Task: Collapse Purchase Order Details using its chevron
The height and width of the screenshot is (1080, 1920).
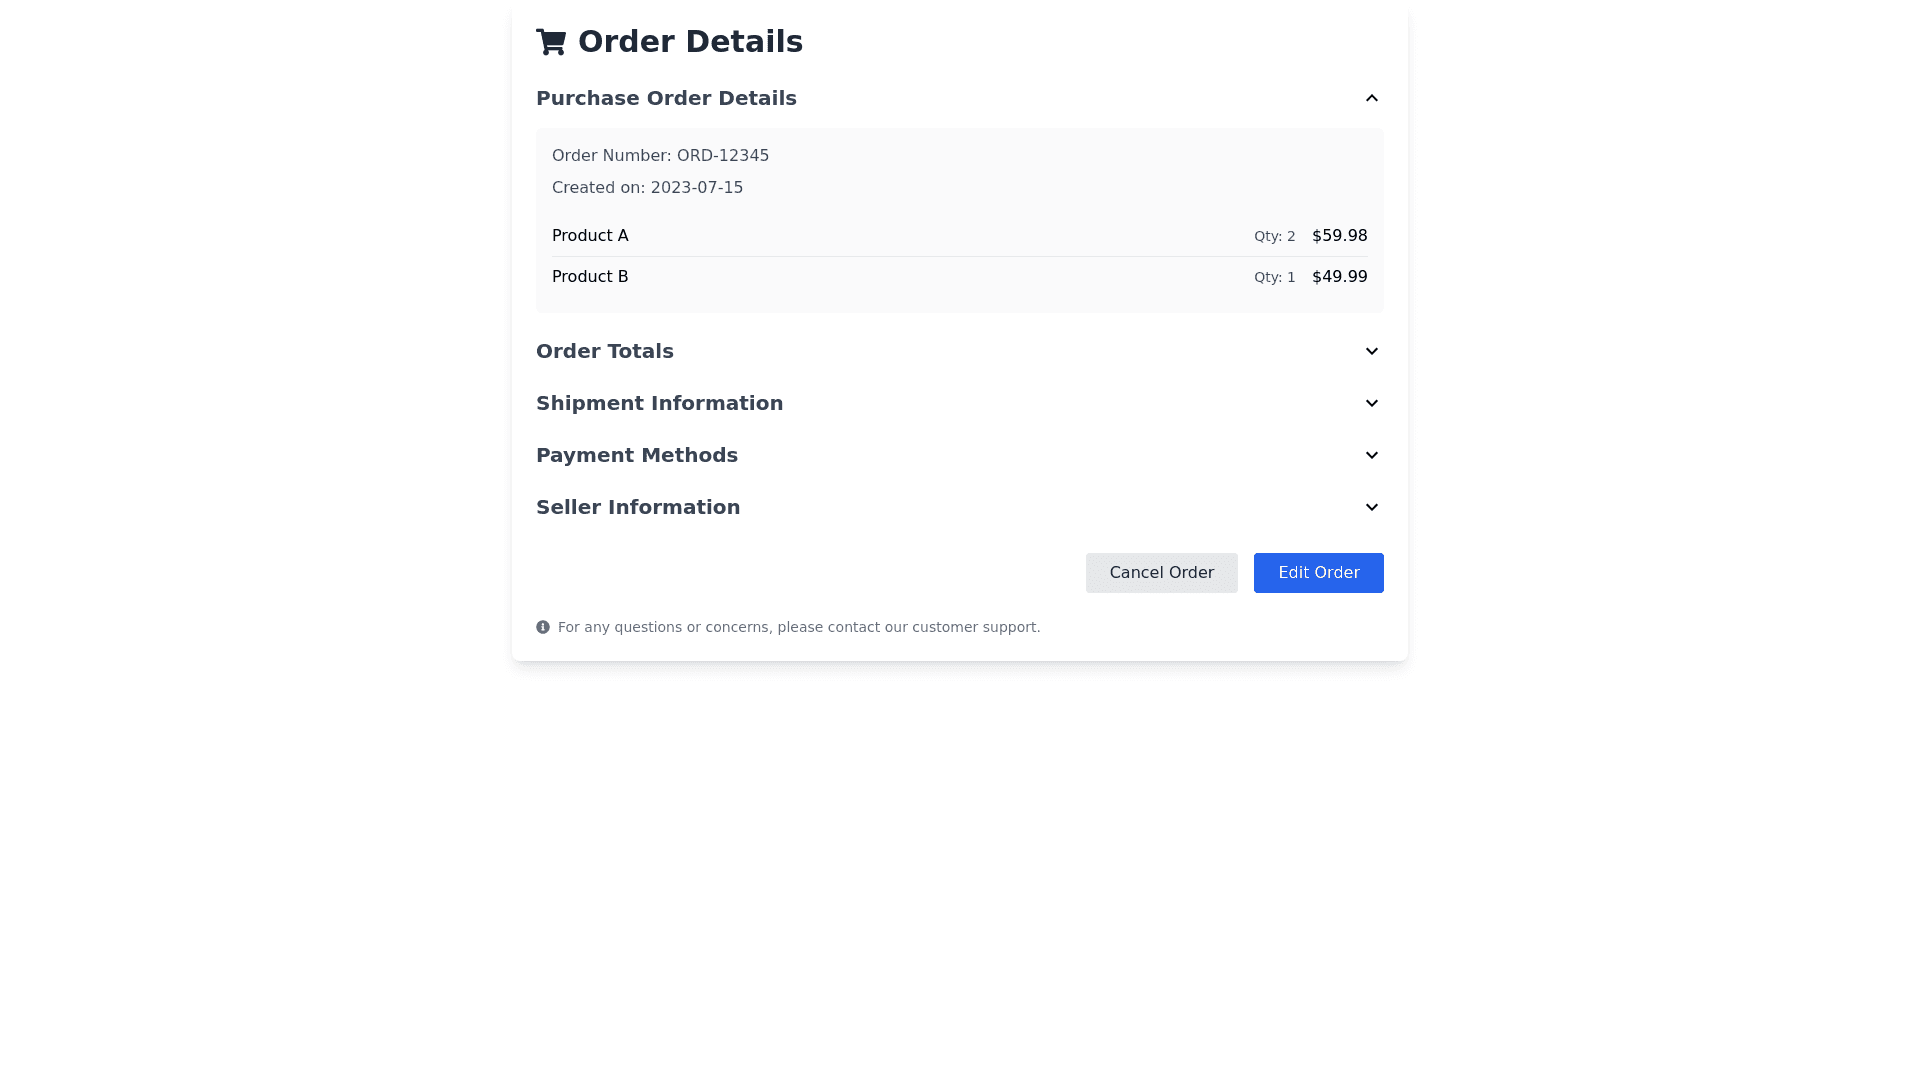Action: [x=1371, y=98]
